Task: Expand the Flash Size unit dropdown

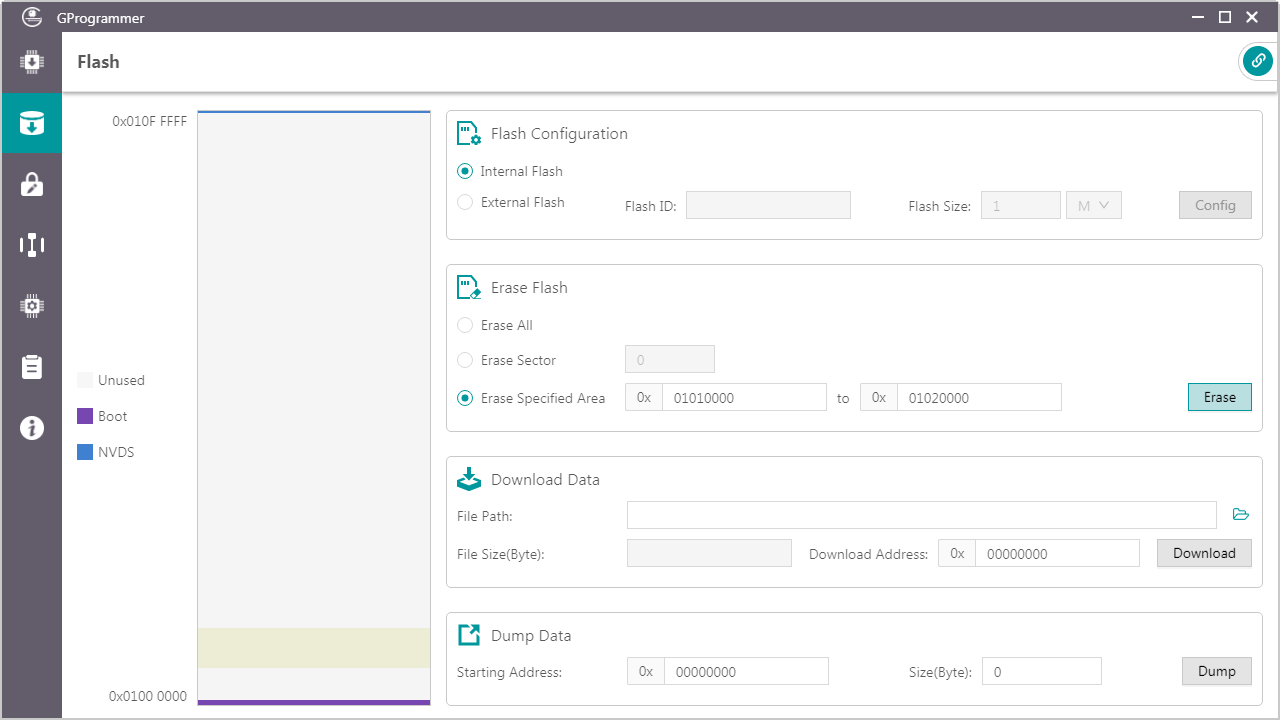Action: (x=1093, y=205)
